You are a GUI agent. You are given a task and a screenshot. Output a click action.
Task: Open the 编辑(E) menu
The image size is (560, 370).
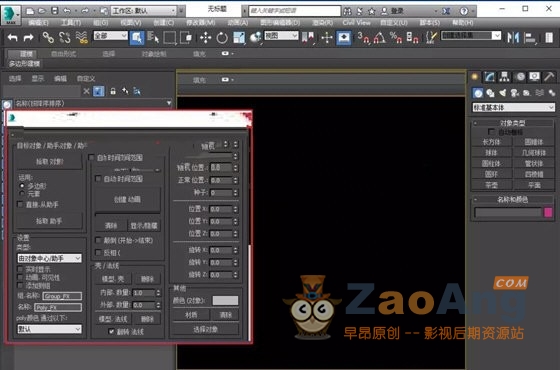(x=38, y=22)
